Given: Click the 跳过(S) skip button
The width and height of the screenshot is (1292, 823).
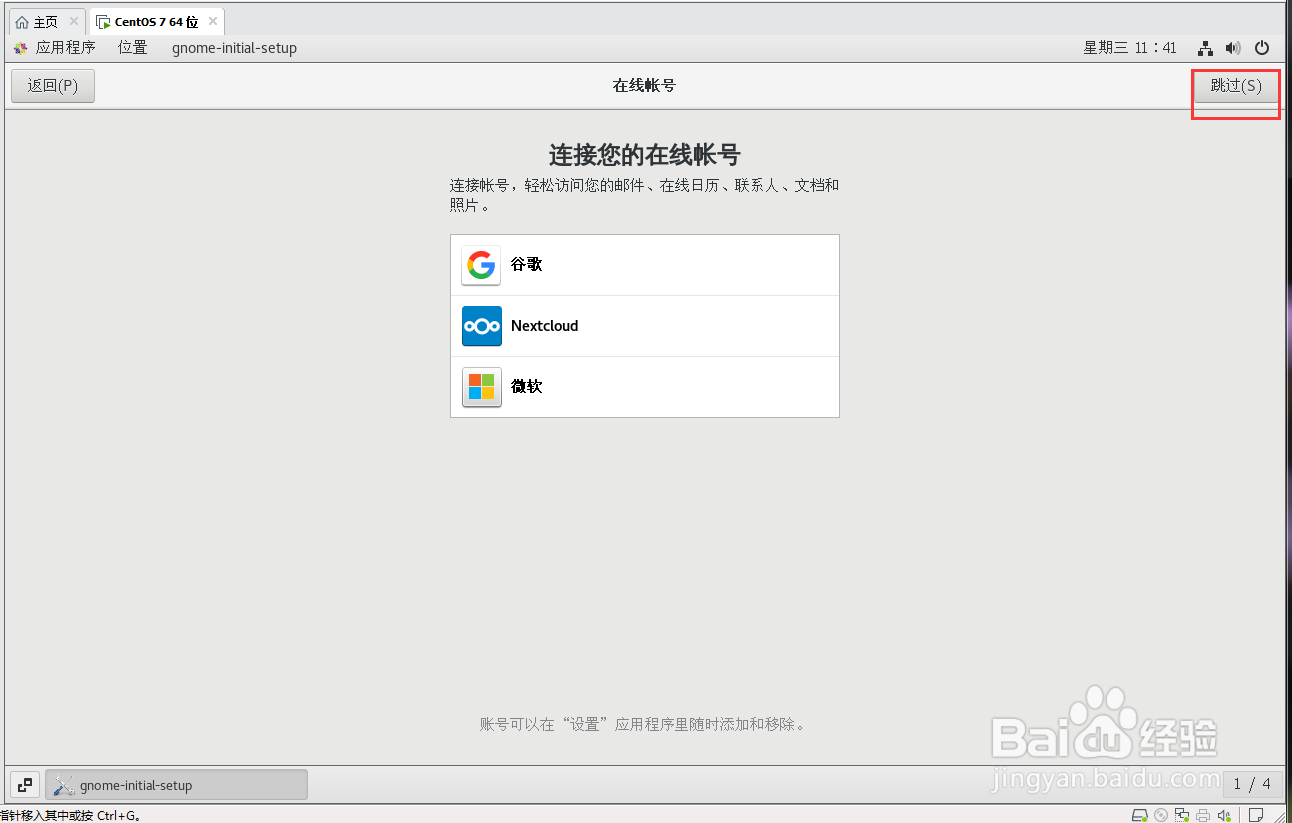Looking at the screenshot, I should [1235, 86].
